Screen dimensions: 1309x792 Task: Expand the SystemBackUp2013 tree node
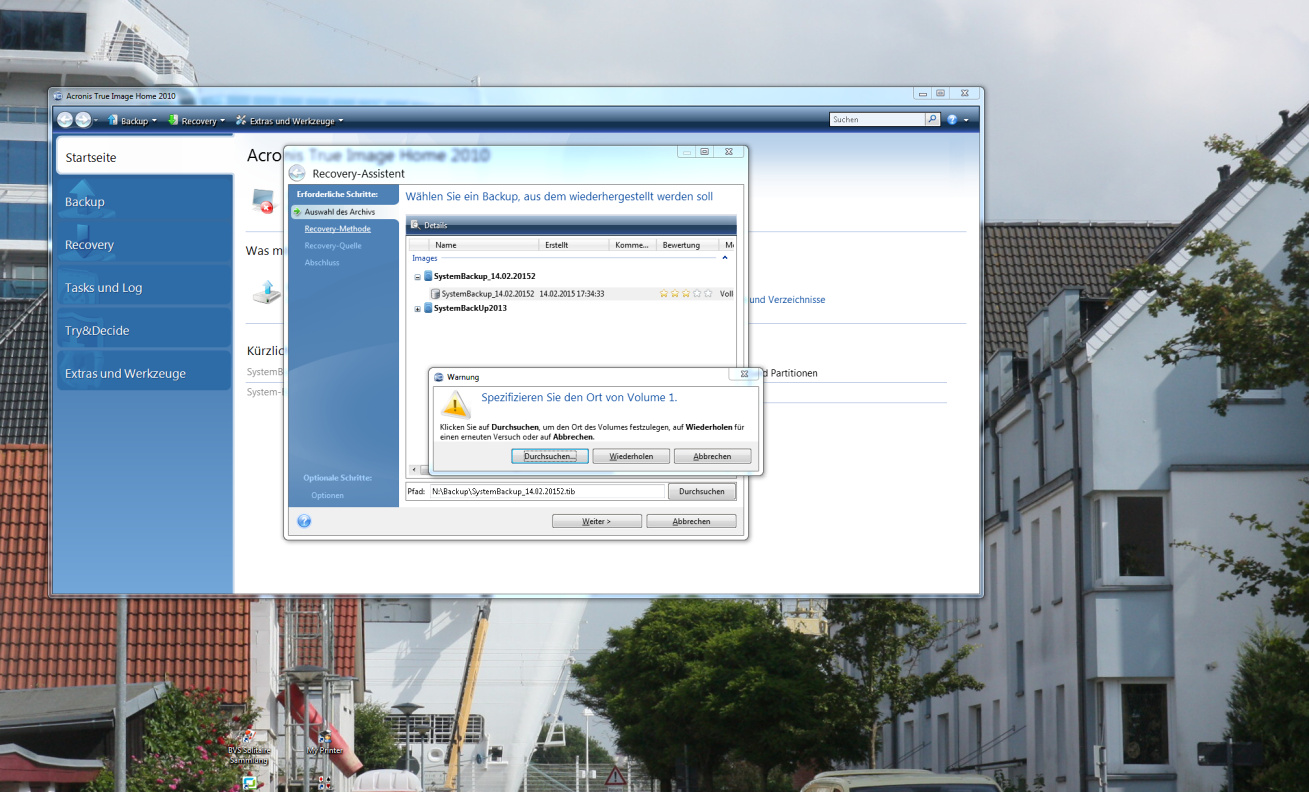tap(418, 308)
